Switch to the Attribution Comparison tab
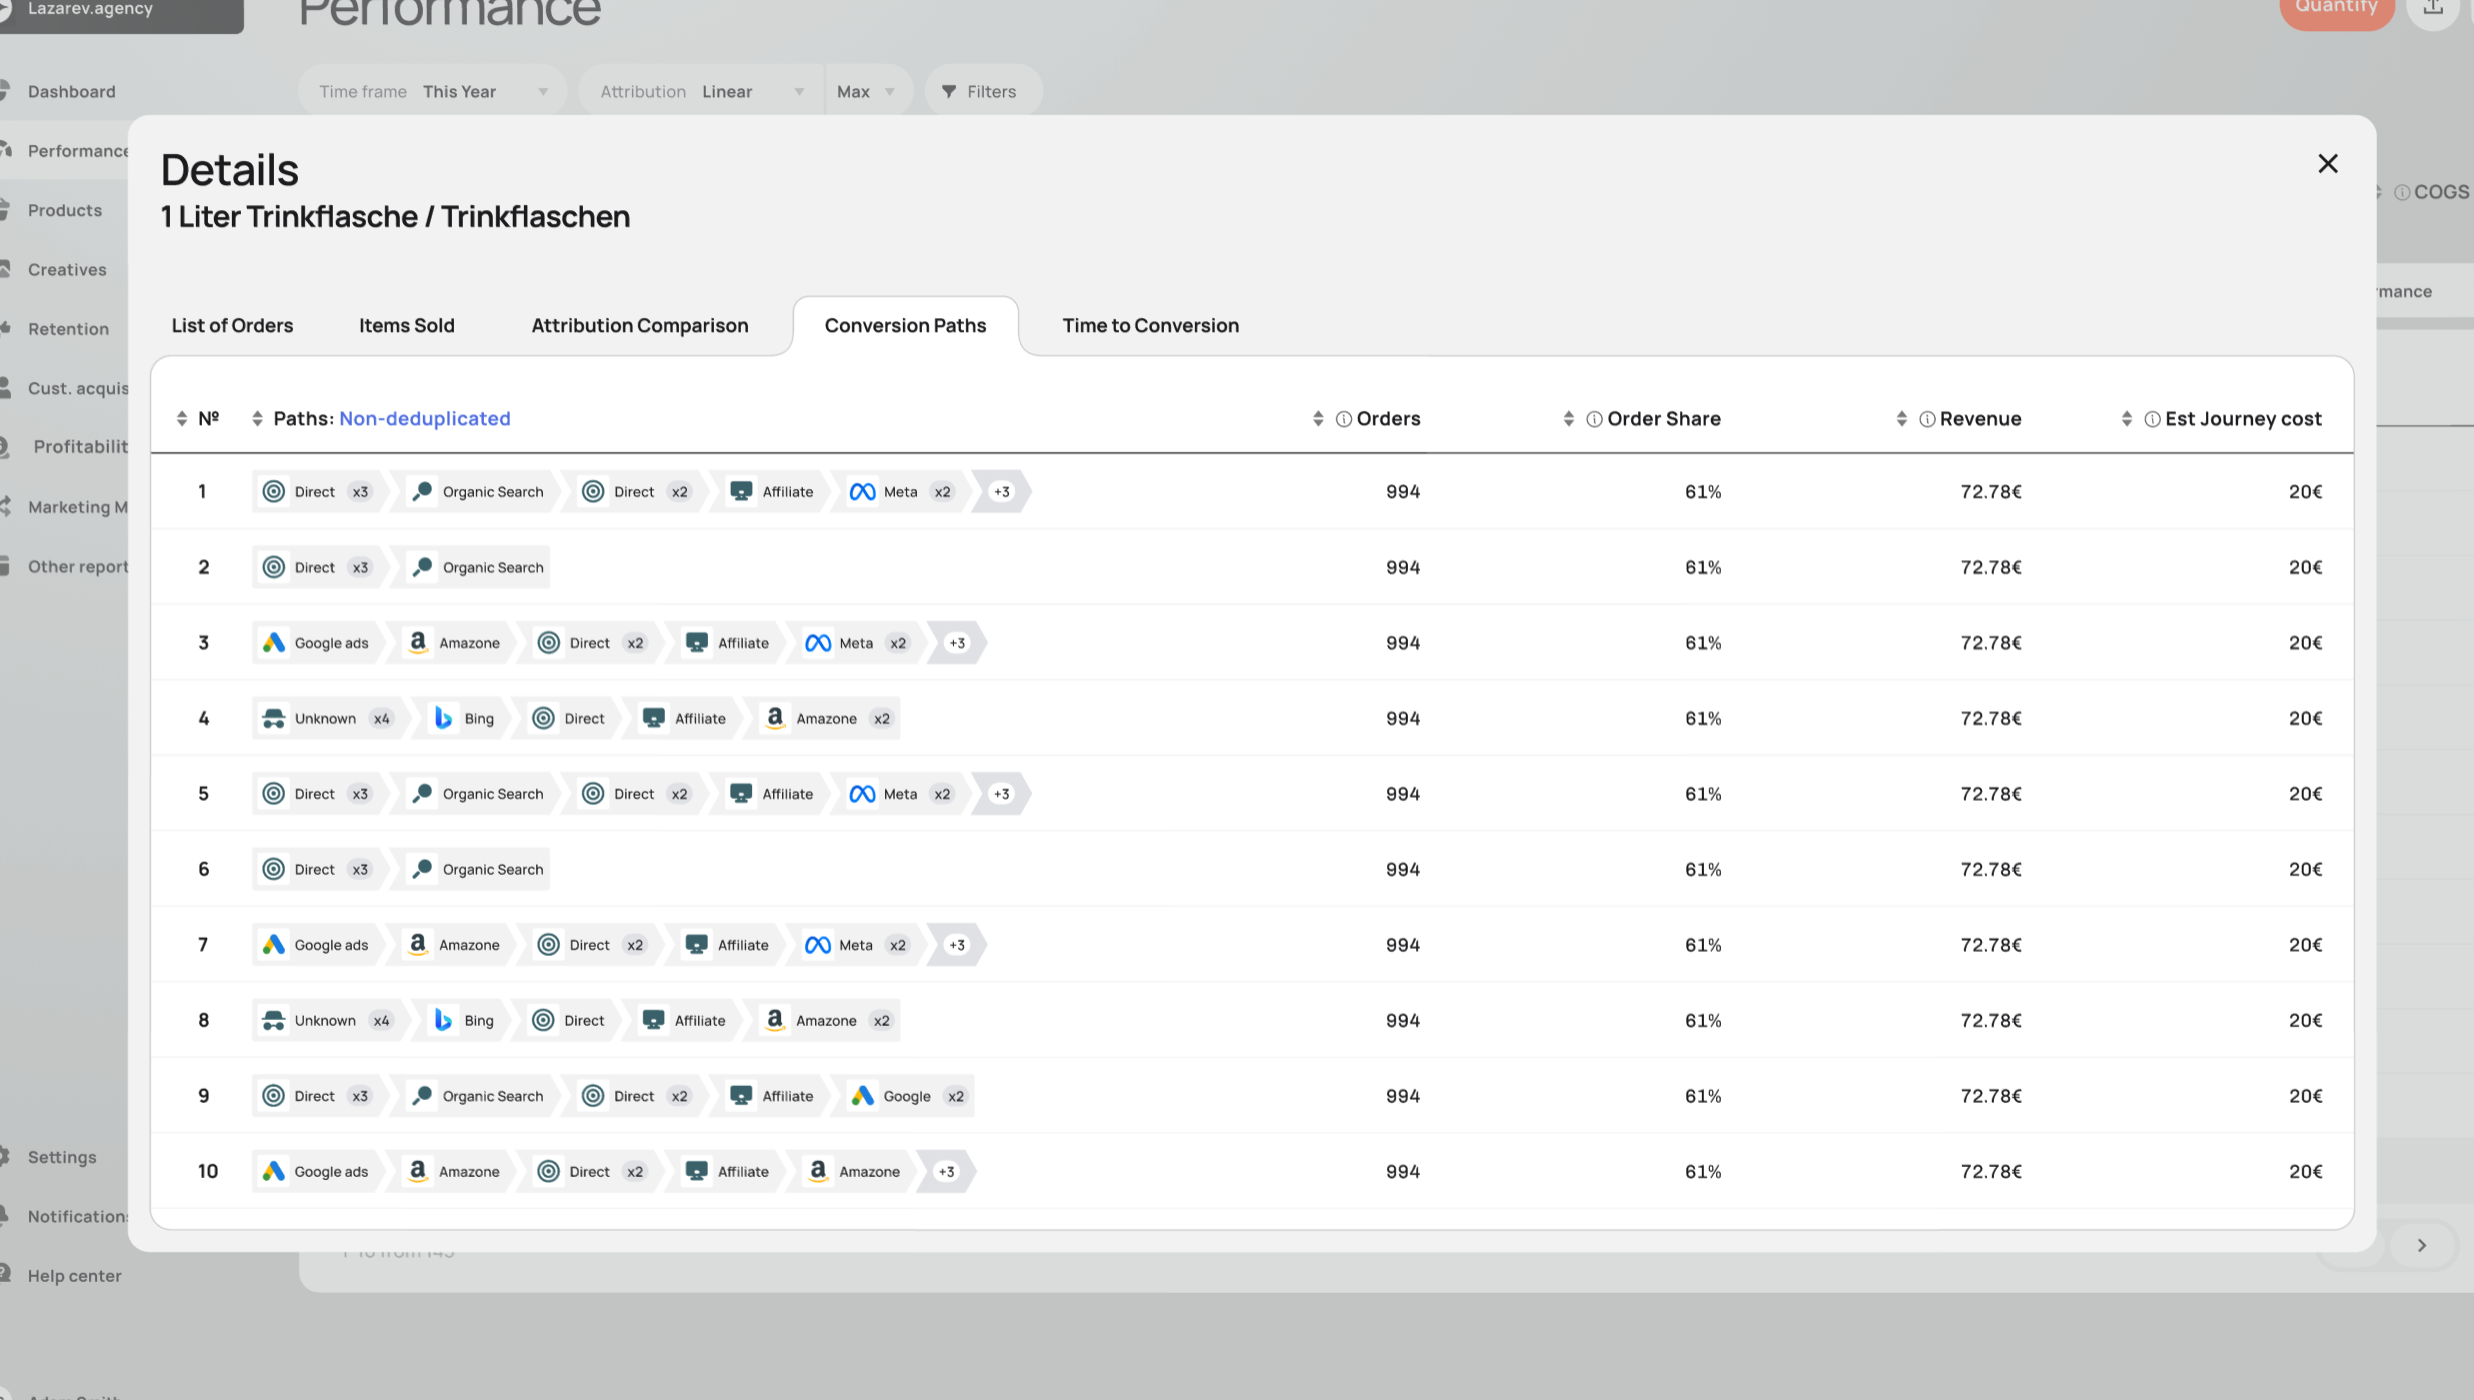Image resolution: width=2474 pixels, height=1400 pixels. (639, 325)
